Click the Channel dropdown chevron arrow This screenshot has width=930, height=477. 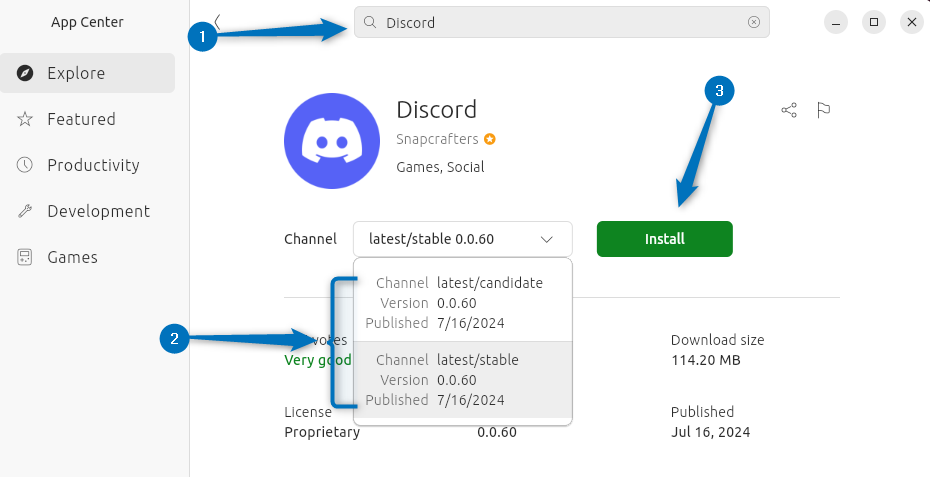547,240
